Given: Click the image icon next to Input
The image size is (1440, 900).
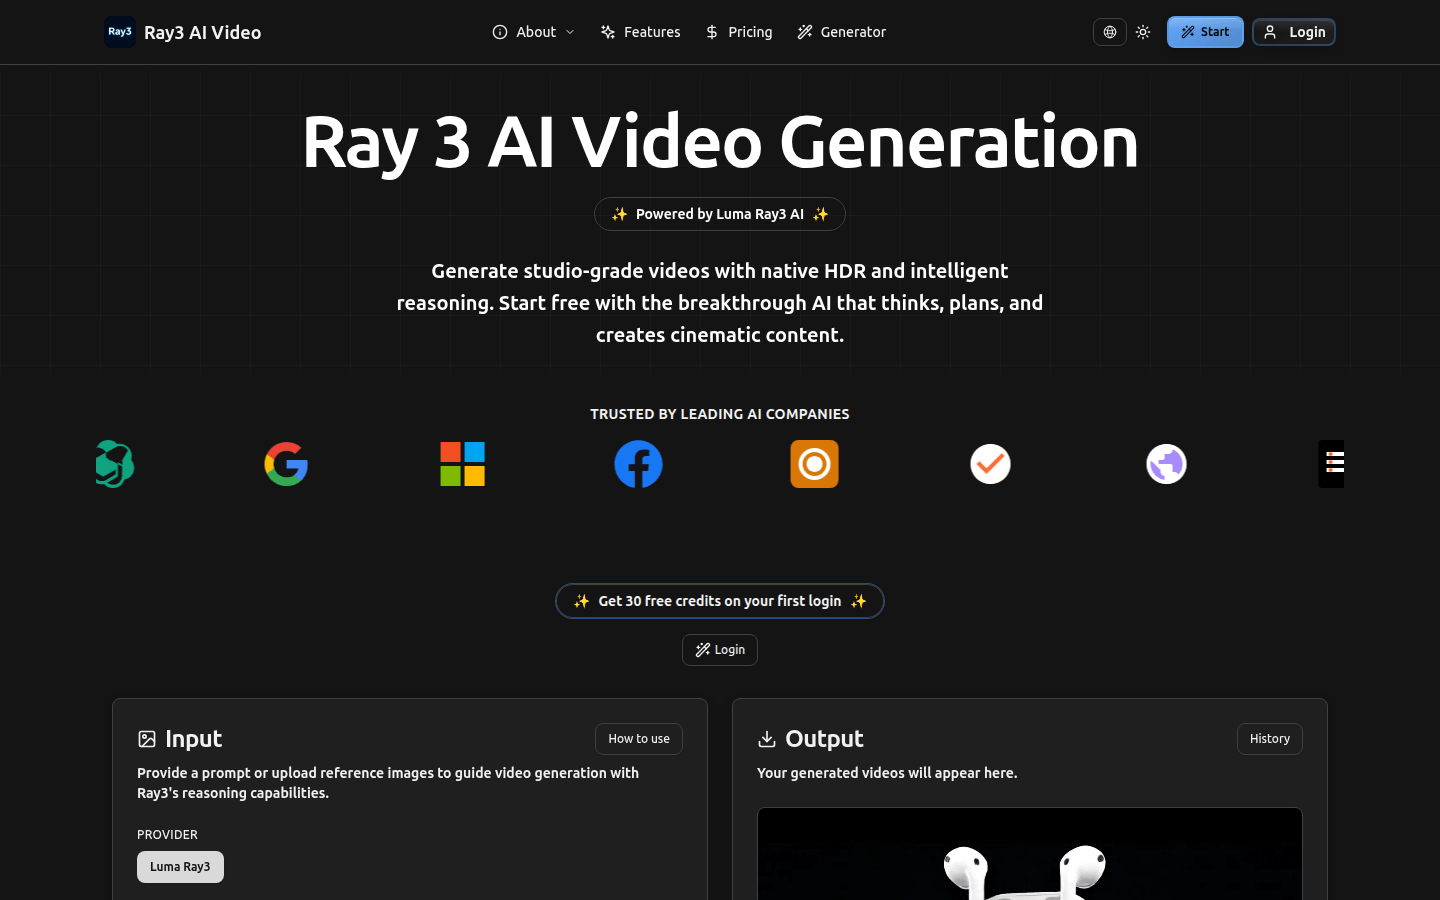Looking at the screenshot, I should coord(147,738).
